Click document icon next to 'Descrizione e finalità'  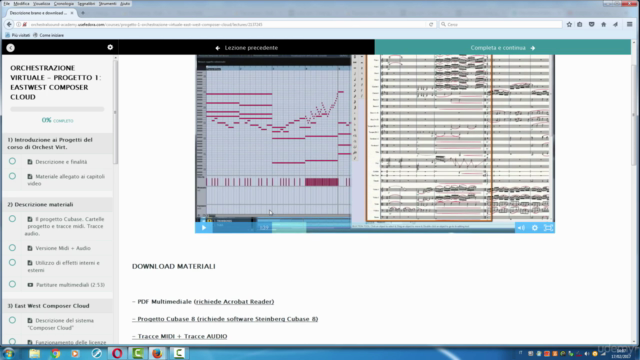[x=30, y=162]
